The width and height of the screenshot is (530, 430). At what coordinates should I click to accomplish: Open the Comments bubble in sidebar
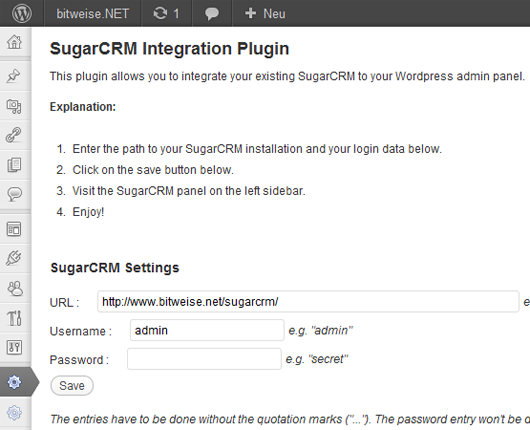[x=14, y=194]
